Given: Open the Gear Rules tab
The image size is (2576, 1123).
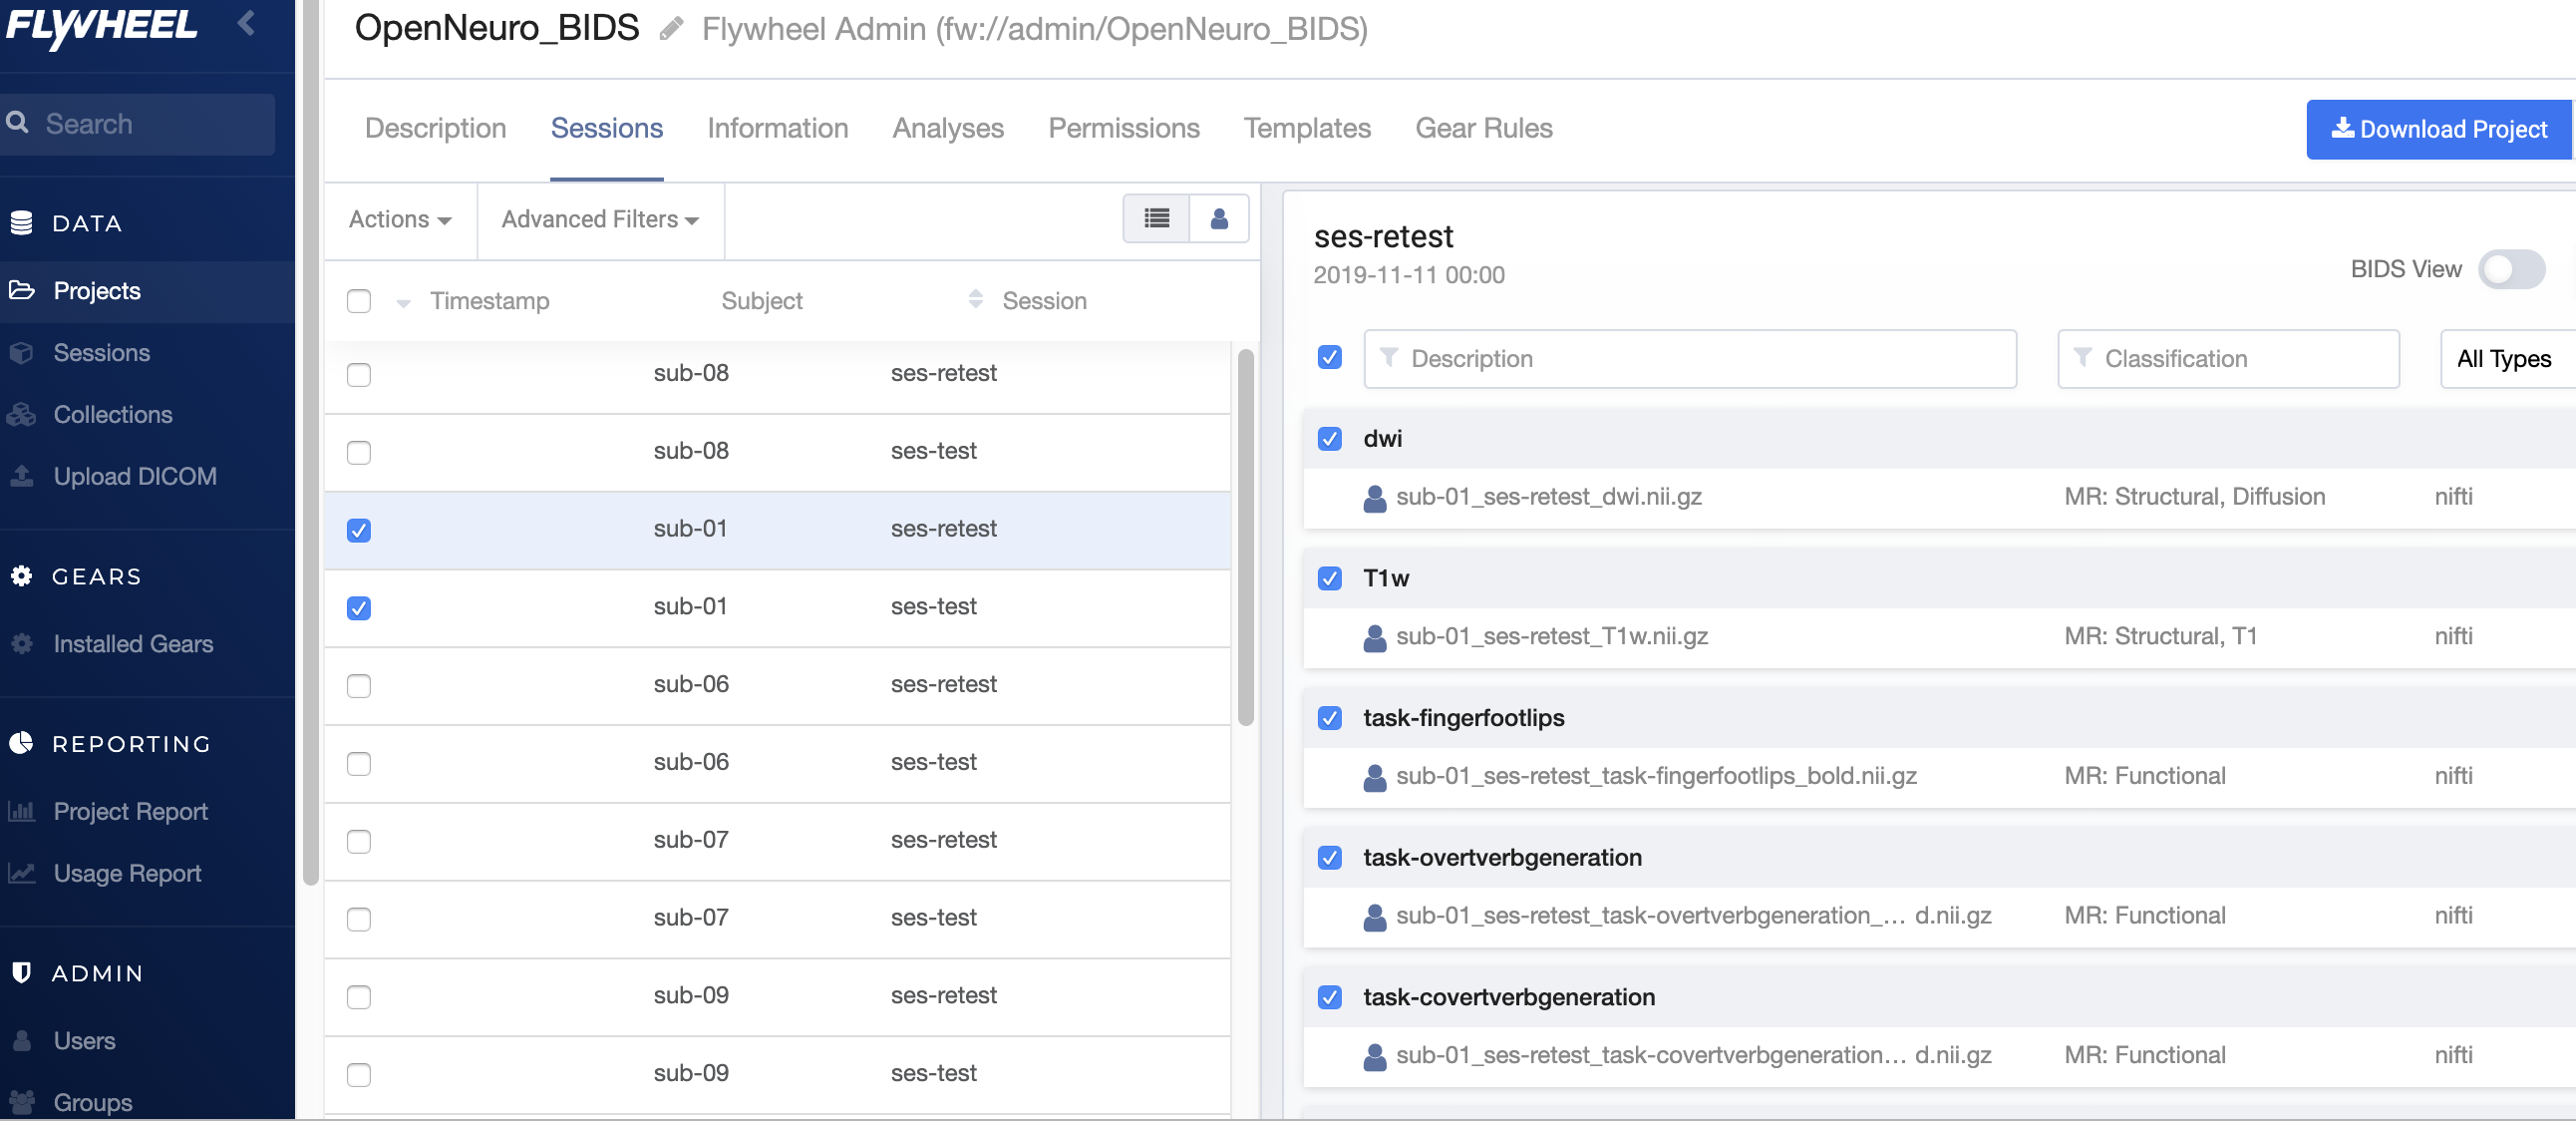Looking at the screenshot, I should (1483, 128).
